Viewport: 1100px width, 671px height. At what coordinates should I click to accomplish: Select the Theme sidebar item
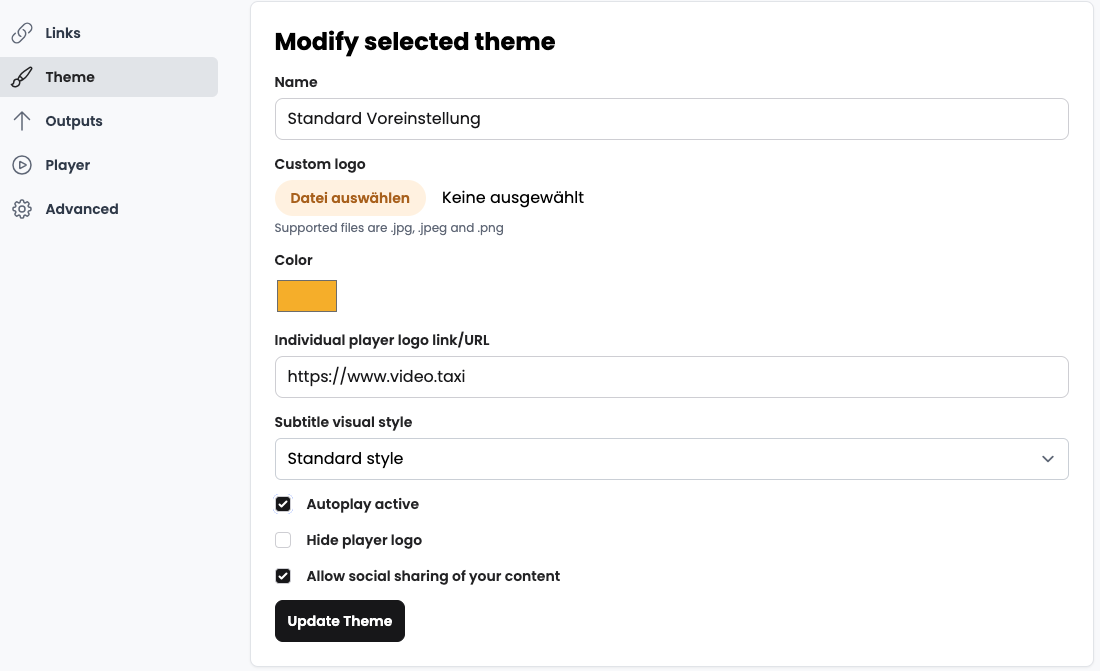(x=109, y=77)
